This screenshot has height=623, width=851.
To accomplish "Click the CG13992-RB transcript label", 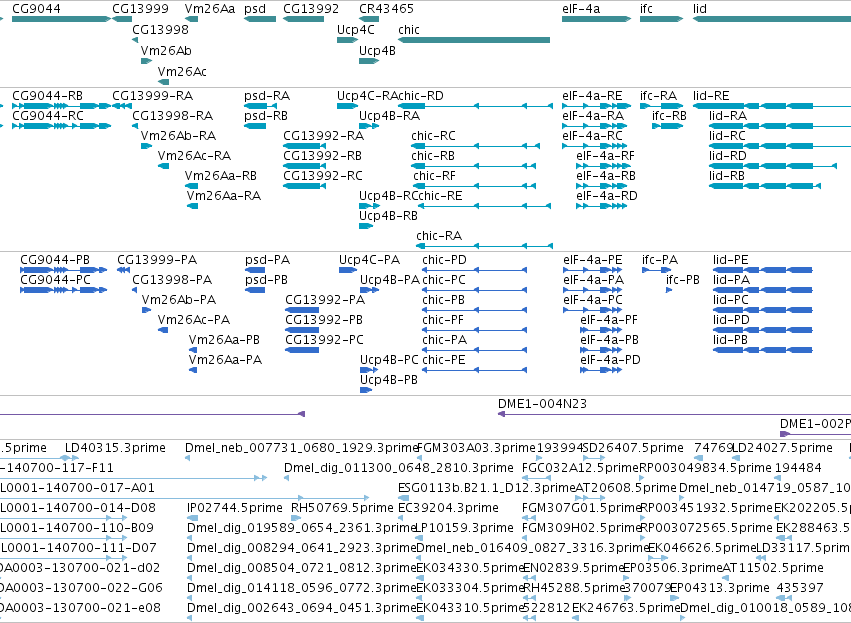I will [x=322, y=156].
